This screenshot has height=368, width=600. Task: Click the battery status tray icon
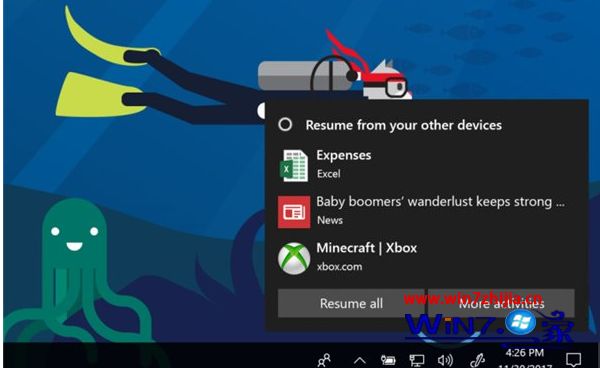coord(388,360)
